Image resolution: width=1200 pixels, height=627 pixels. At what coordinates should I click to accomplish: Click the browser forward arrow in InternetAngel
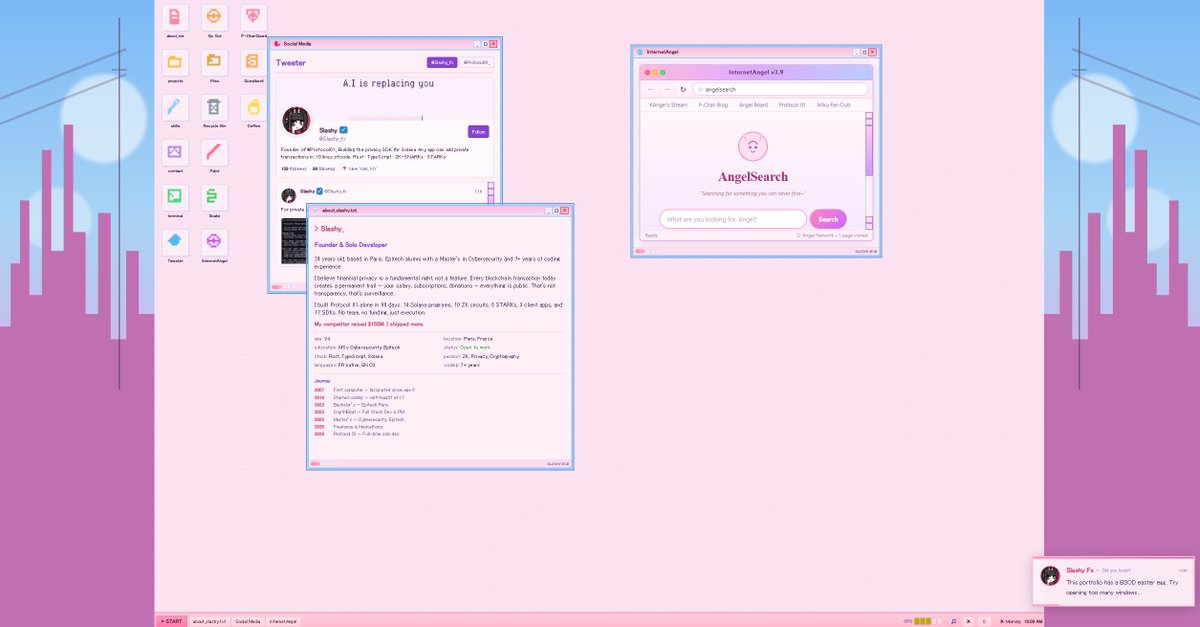tap(667, 89)
